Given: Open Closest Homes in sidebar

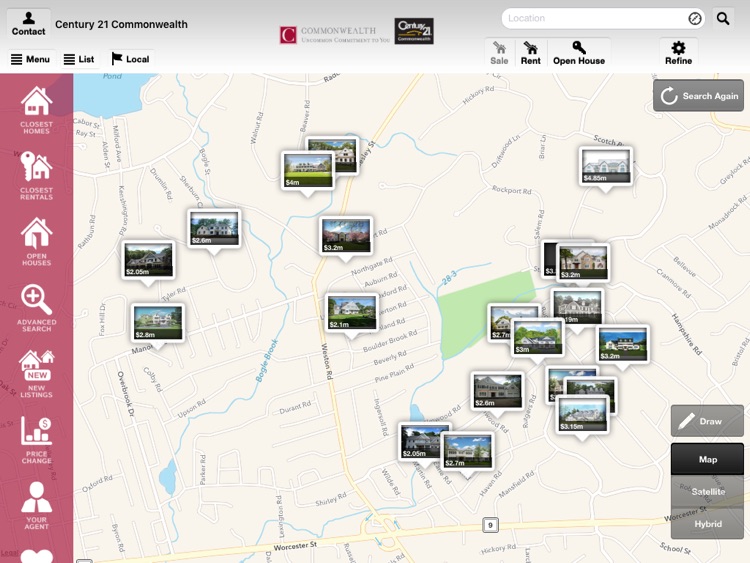Looking at the screenshot, I should [36, 110].
